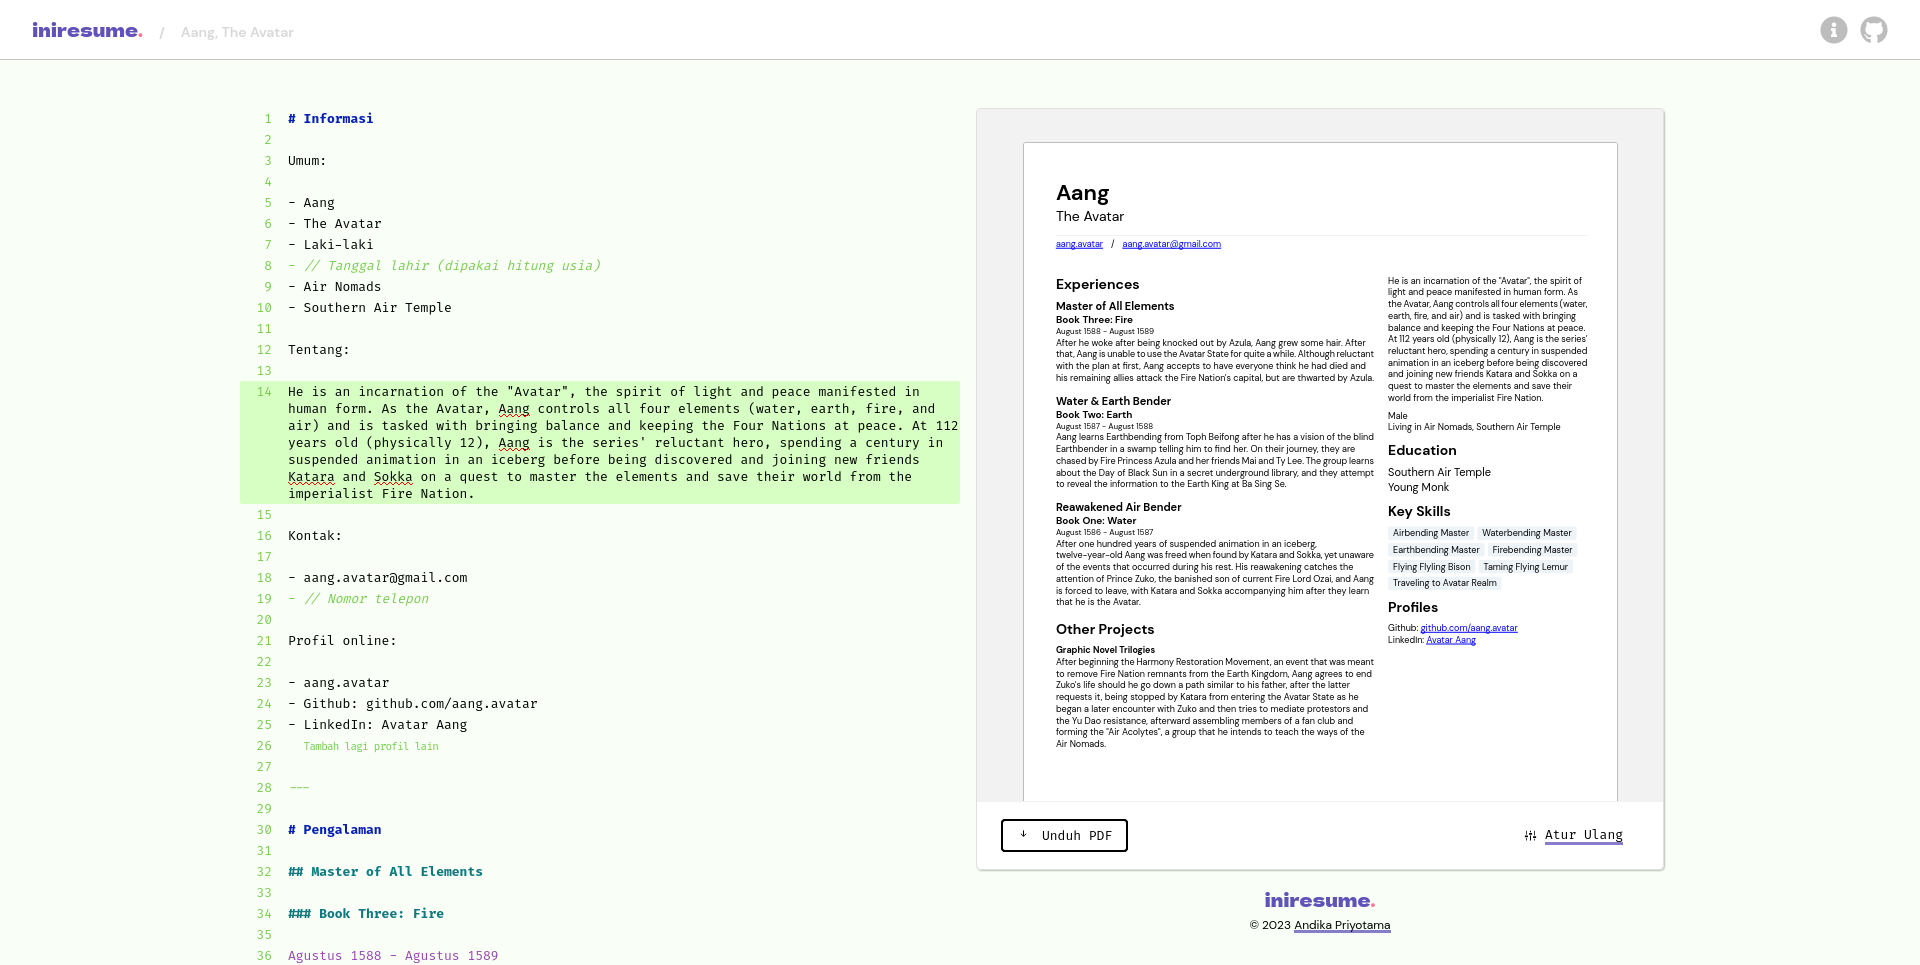Click the download arrow icon on Unduh PDF
This screenshot has height=965, width=1920.
pyautogui.click(x=1023, y=834)
